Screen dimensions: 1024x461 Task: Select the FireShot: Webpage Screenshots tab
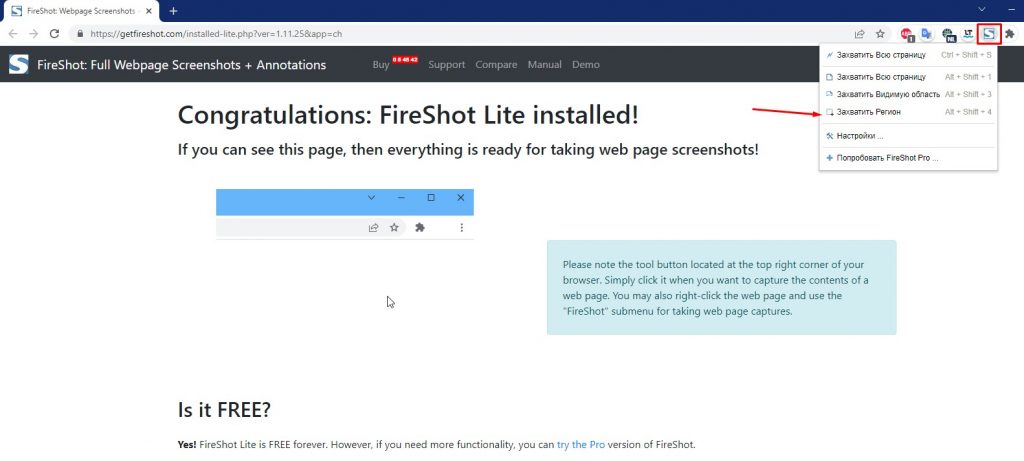80,11
